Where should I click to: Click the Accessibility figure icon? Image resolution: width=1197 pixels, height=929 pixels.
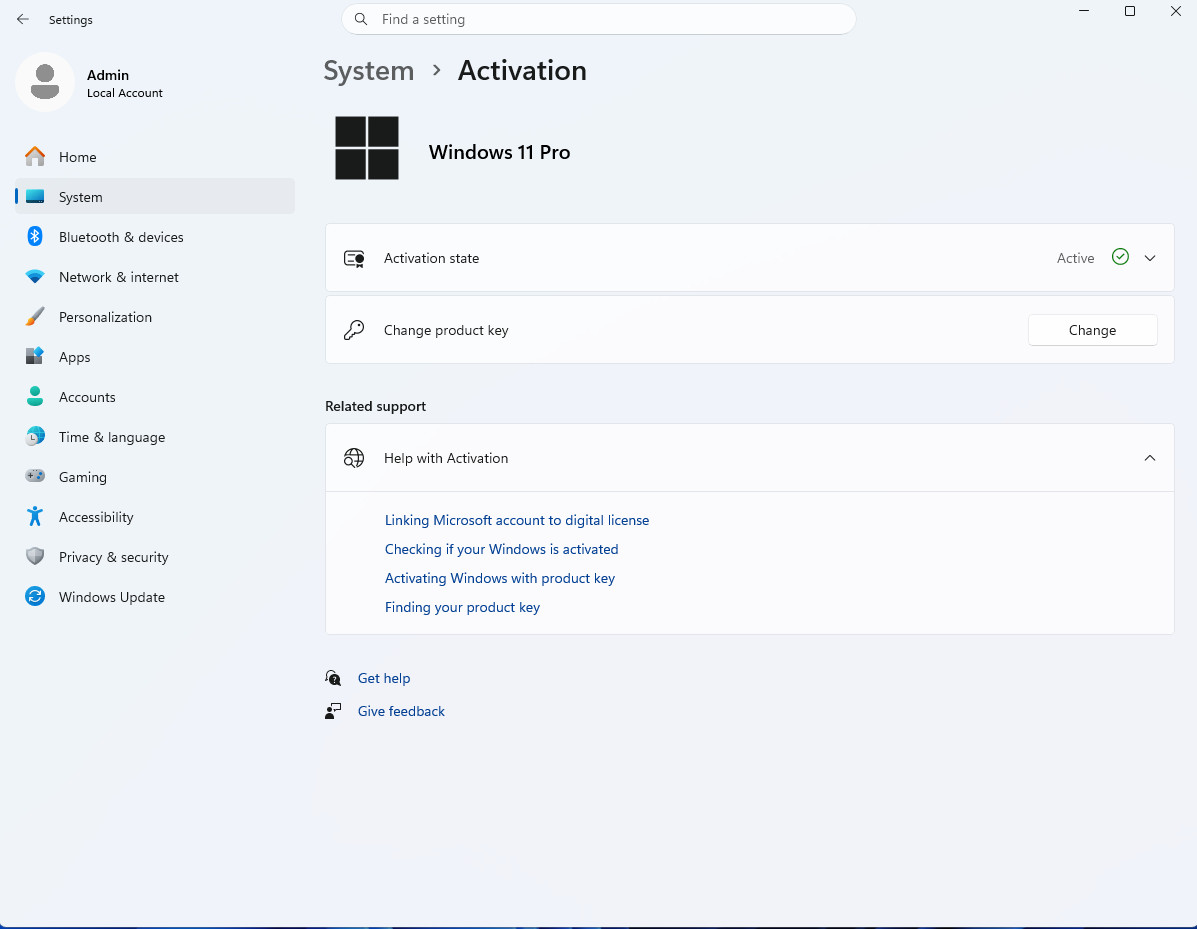tap(35, 517)
